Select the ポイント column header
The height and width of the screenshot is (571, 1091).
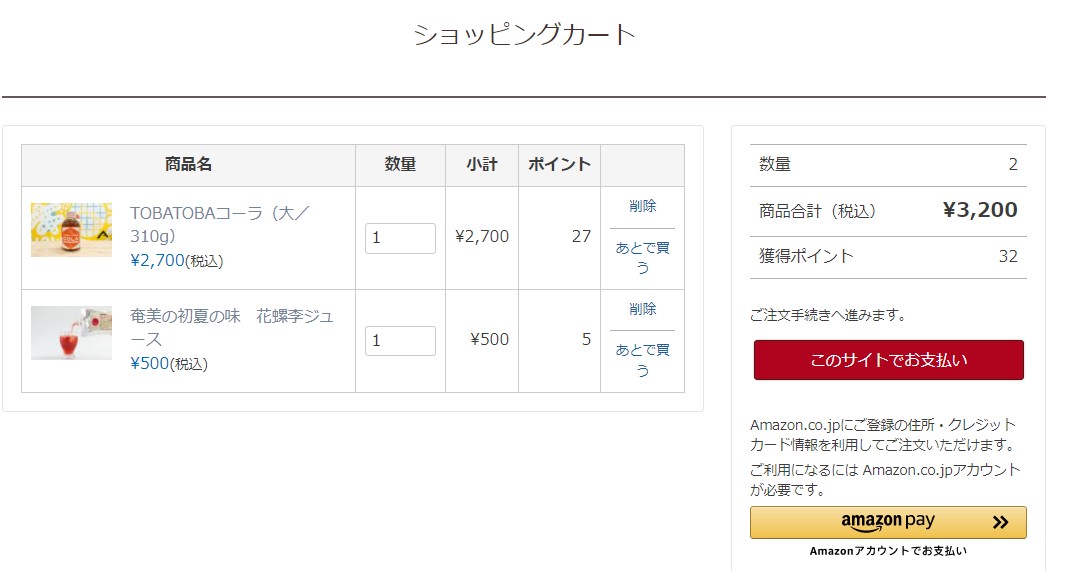coord(559,165)
